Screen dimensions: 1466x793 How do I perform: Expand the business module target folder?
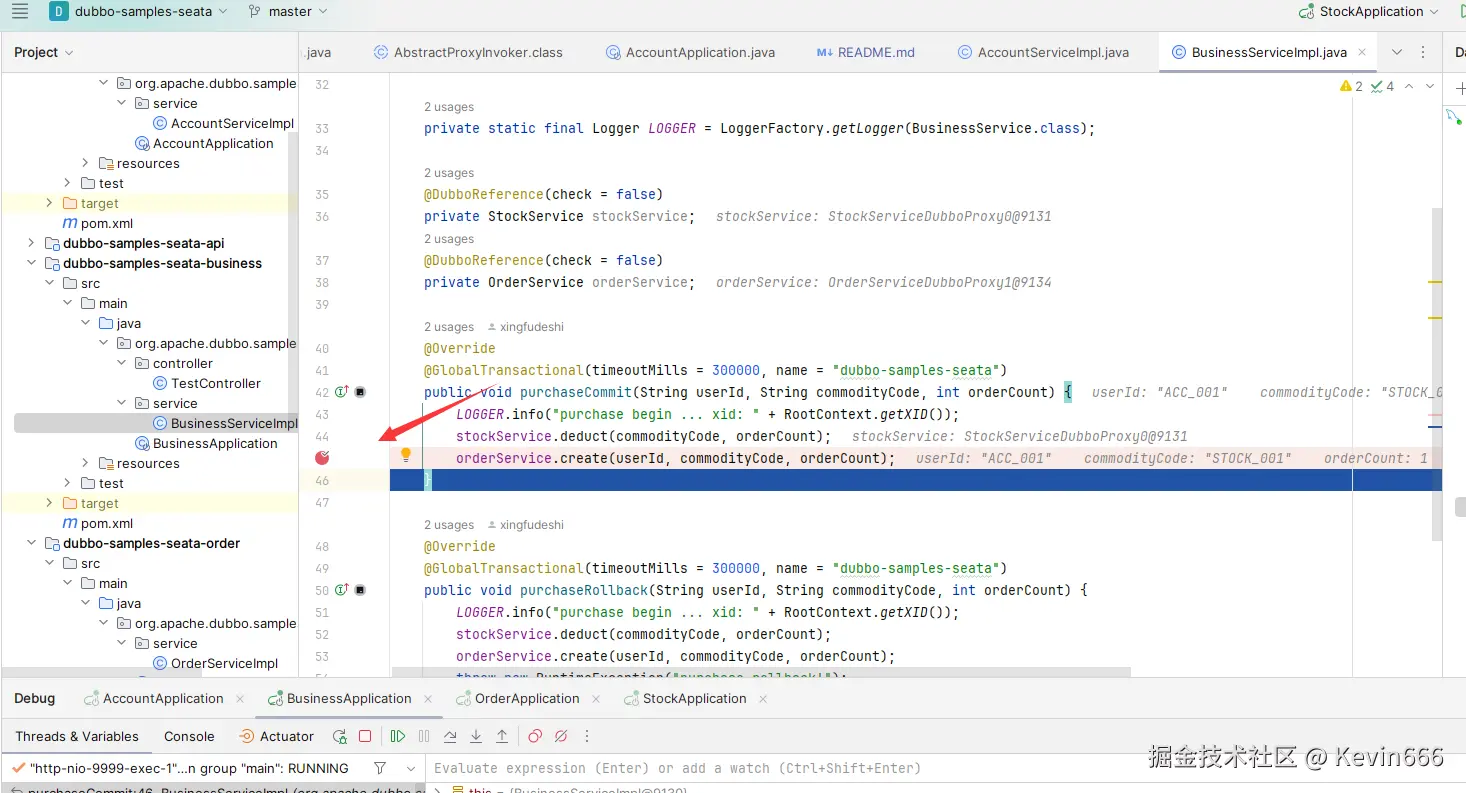pyautogui.click(x=49, y=503)
